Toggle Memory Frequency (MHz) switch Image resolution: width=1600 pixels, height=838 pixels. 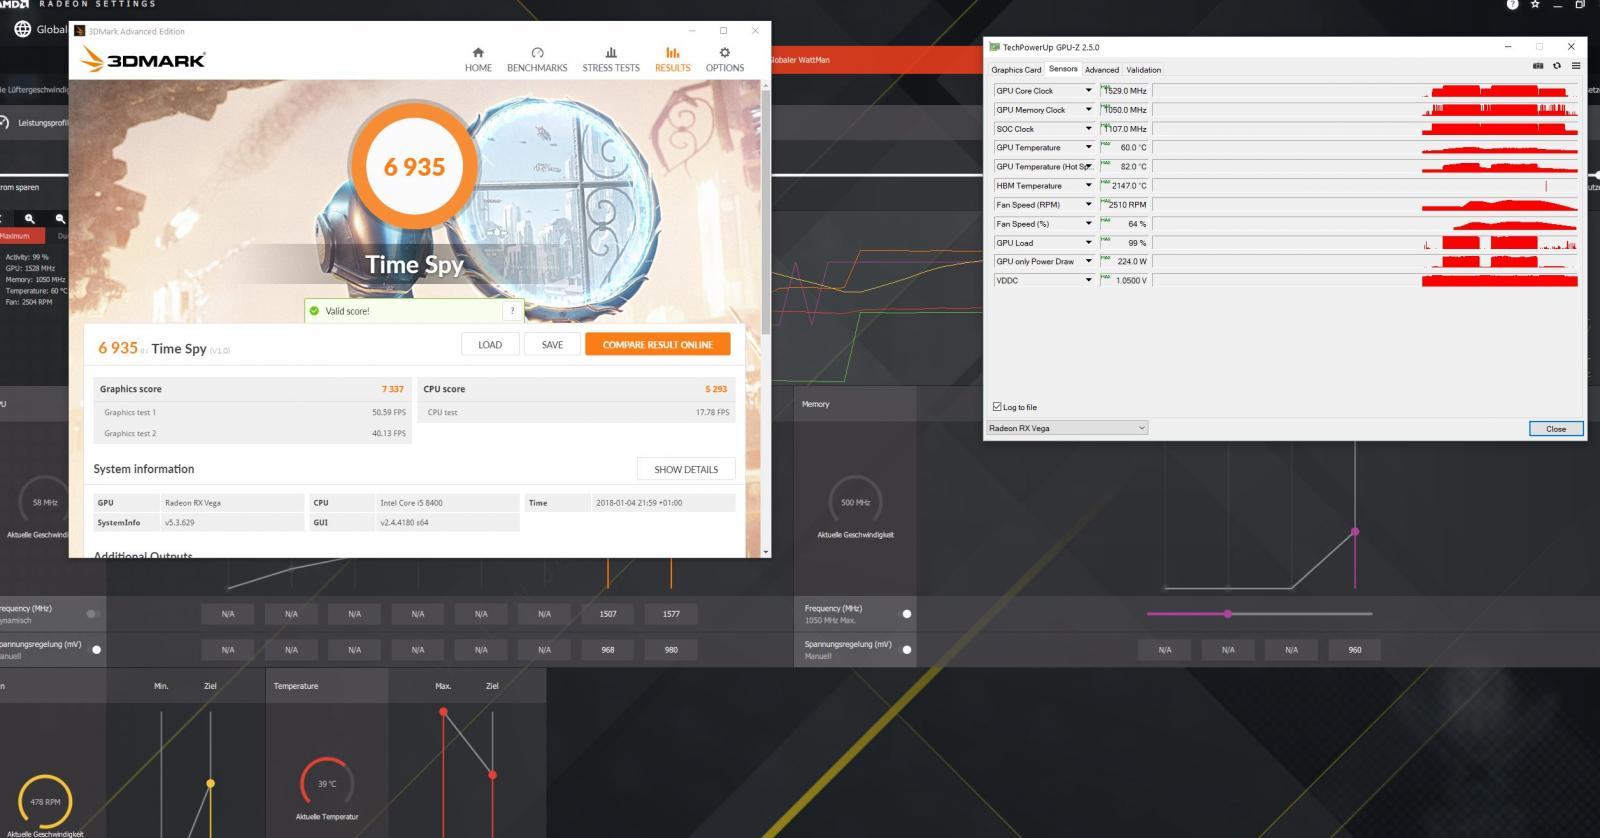907,614
